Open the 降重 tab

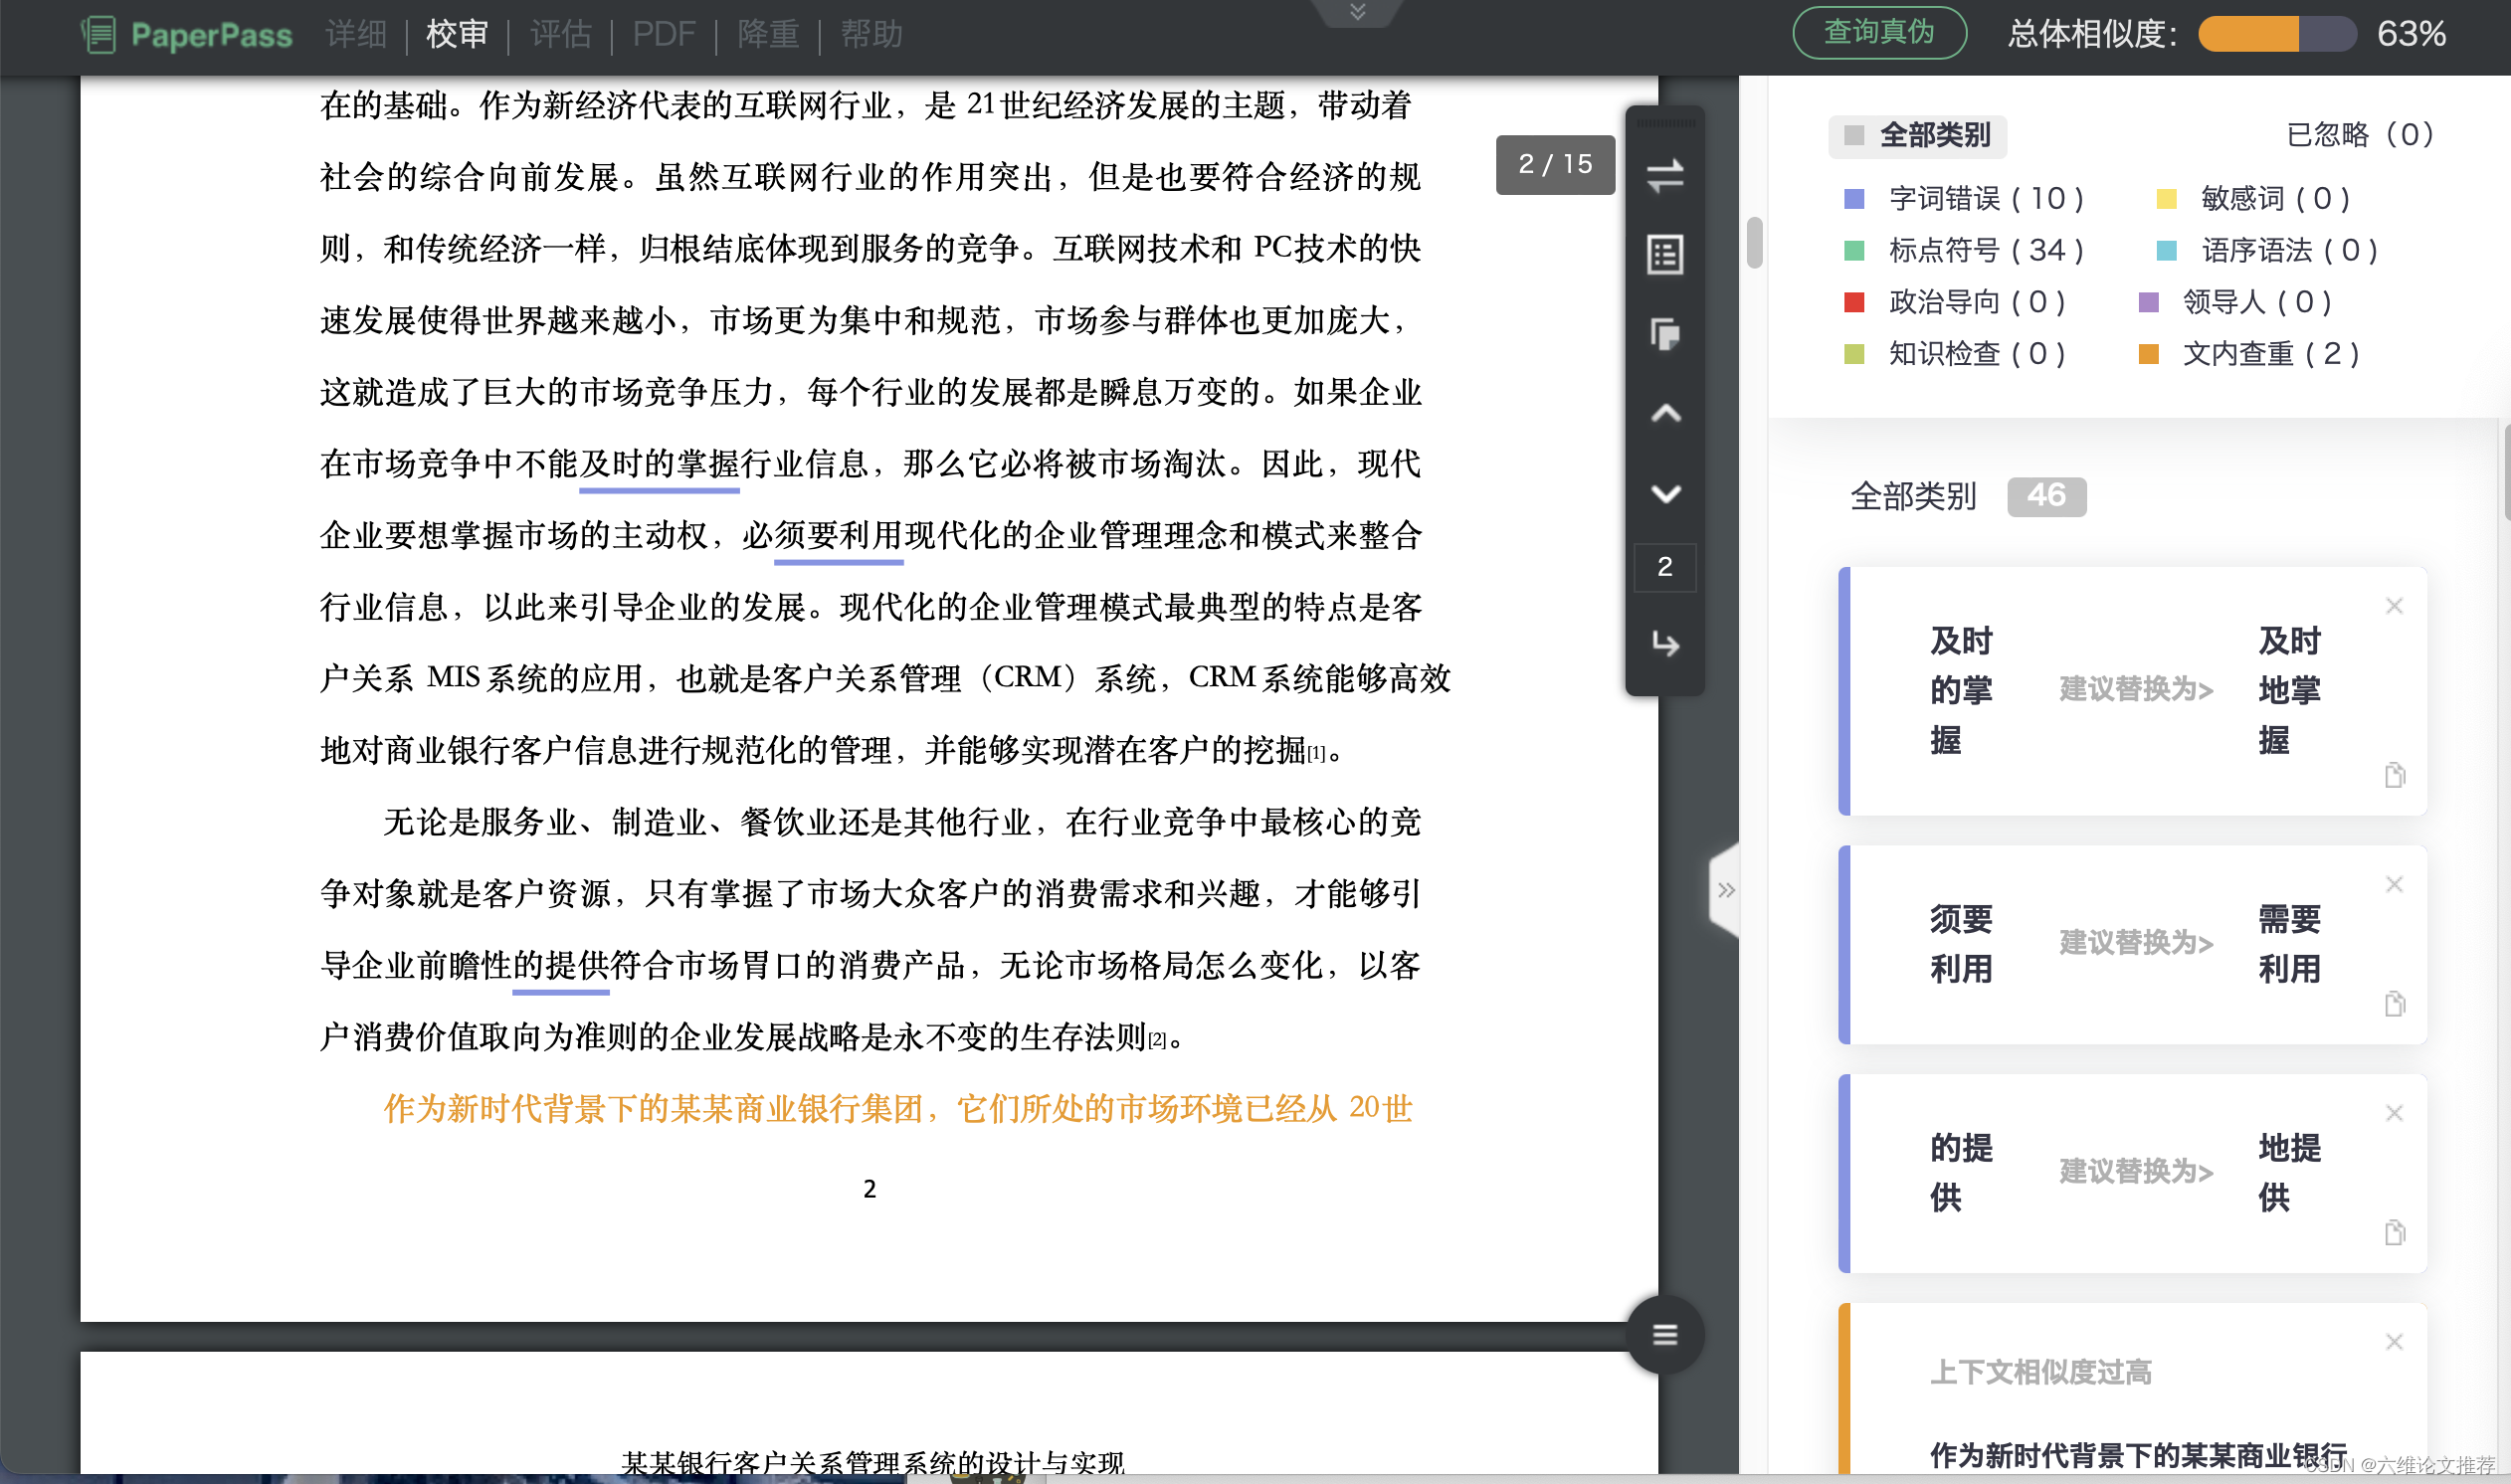(768, 35)
